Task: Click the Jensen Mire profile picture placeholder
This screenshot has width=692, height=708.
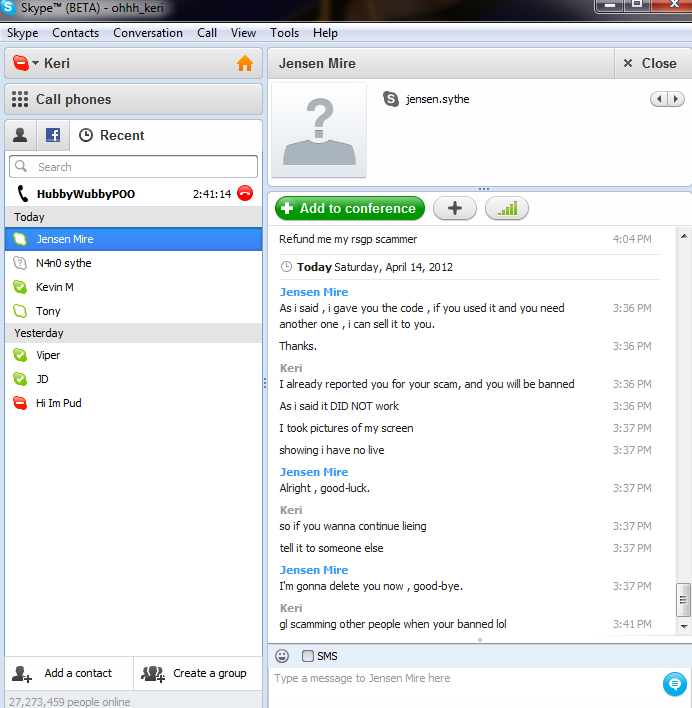Action: point(319,130)
